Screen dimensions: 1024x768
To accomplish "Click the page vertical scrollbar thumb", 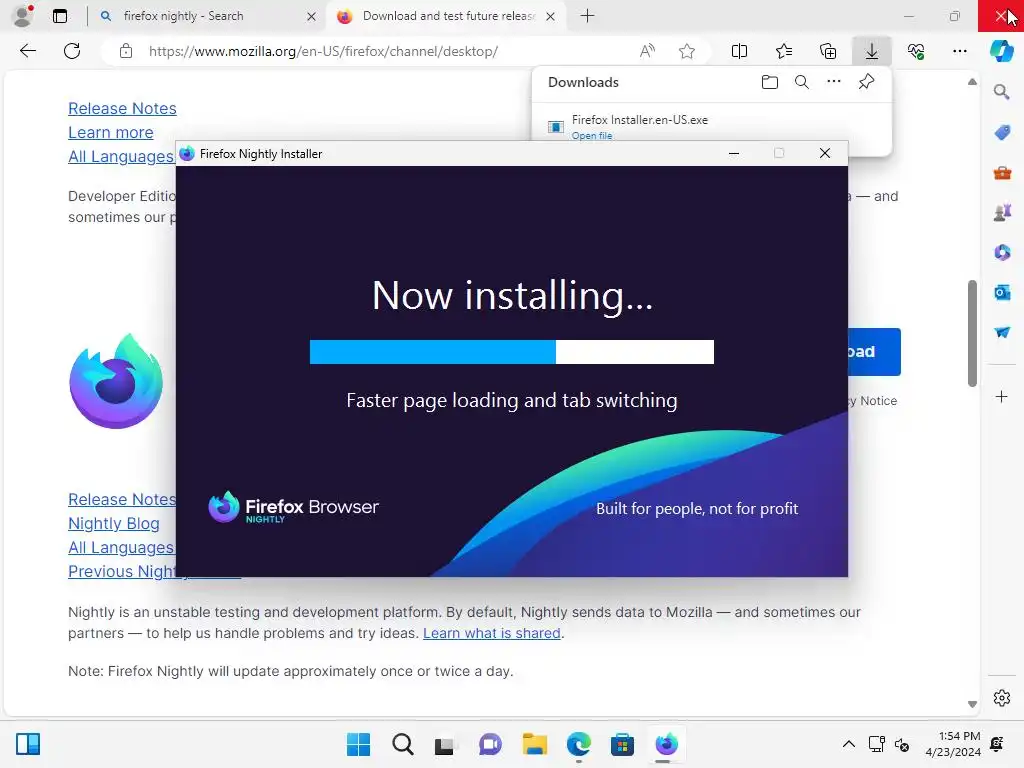I will [972, 333].
